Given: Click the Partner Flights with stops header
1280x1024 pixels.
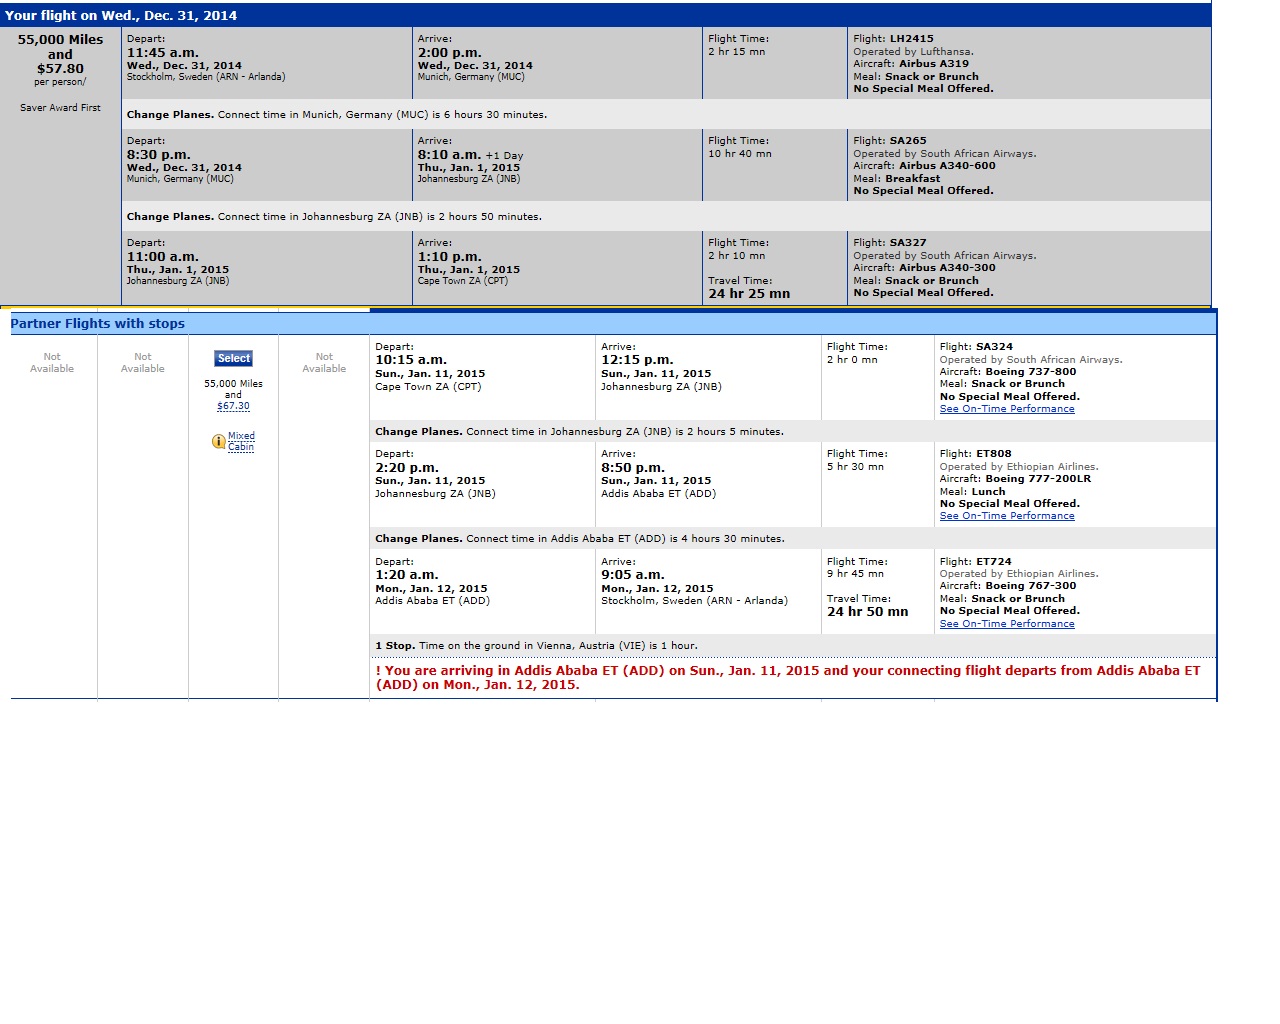Looking at the screenshot, I should (x=98, y=324).
